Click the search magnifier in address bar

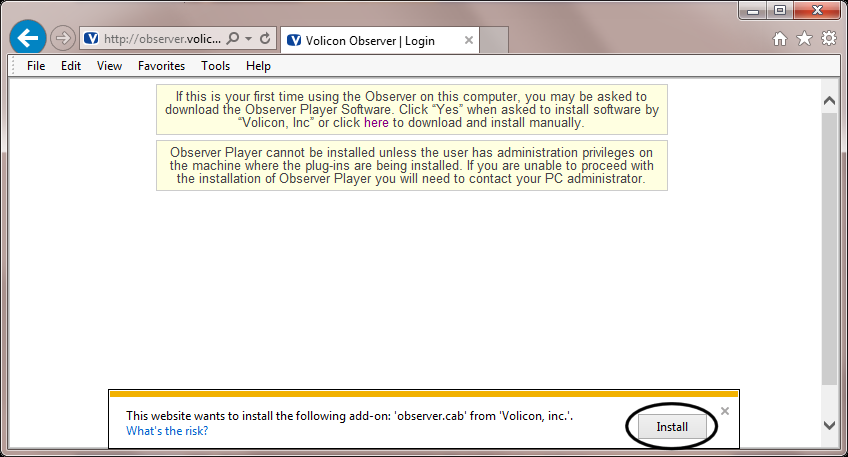pos(233,38)
